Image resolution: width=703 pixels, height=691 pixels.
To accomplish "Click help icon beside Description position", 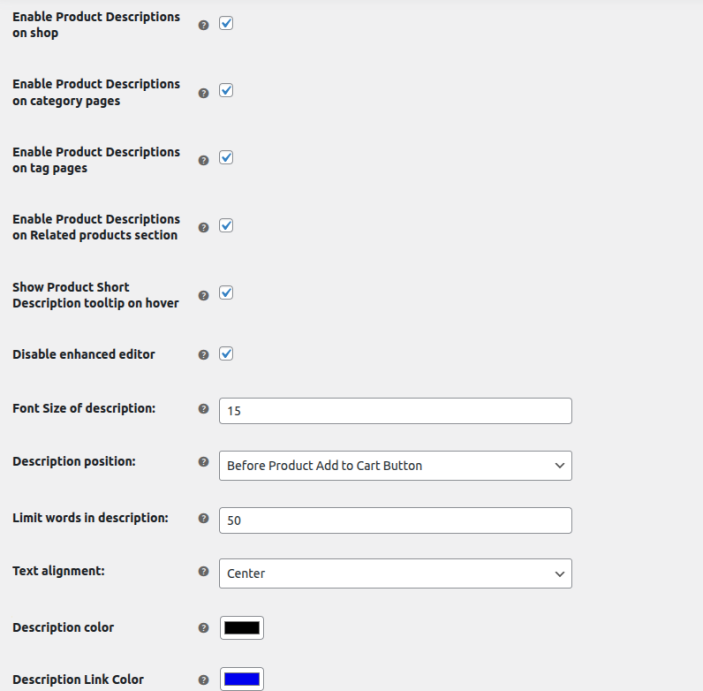I will tap(204, 461).
